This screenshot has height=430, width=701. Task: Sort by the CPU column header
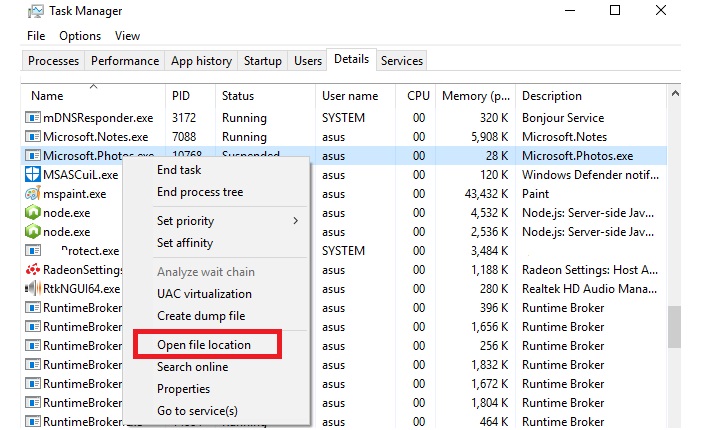[x=416, y=96]
